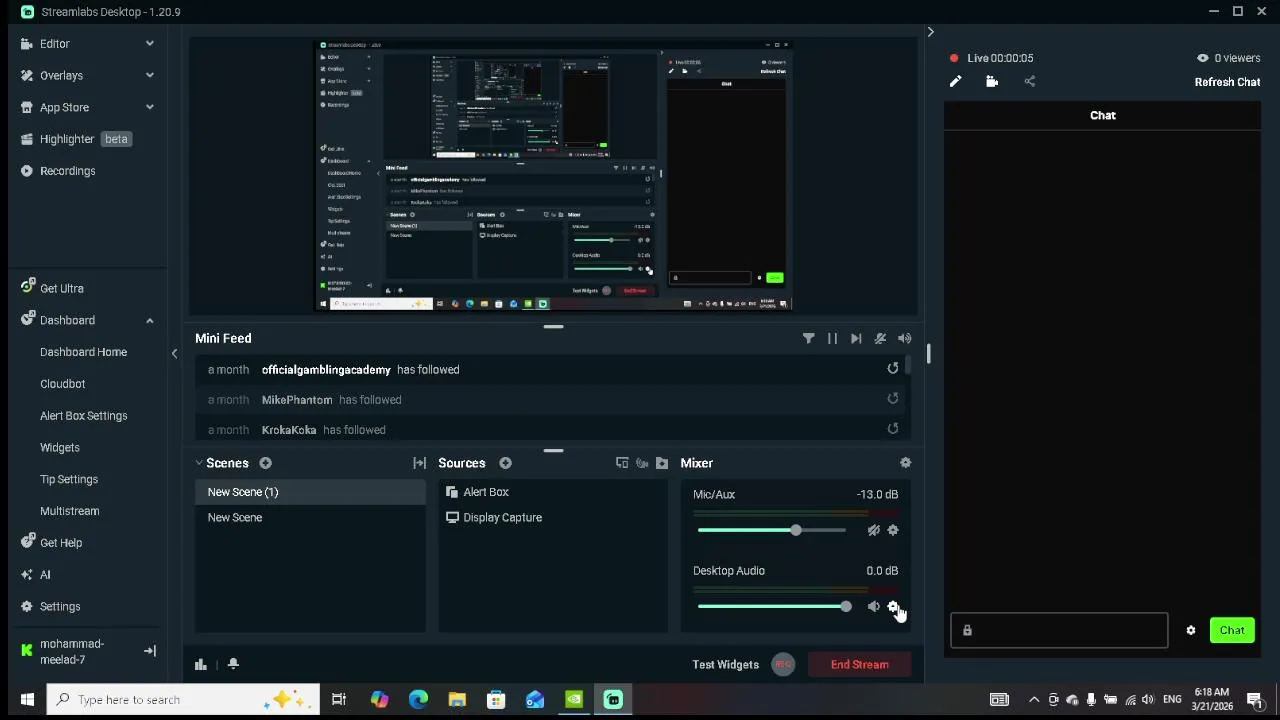Screen dimensions: 1280x720
Task: Click the Refresh Chat button
Action: click(1227, 83)
